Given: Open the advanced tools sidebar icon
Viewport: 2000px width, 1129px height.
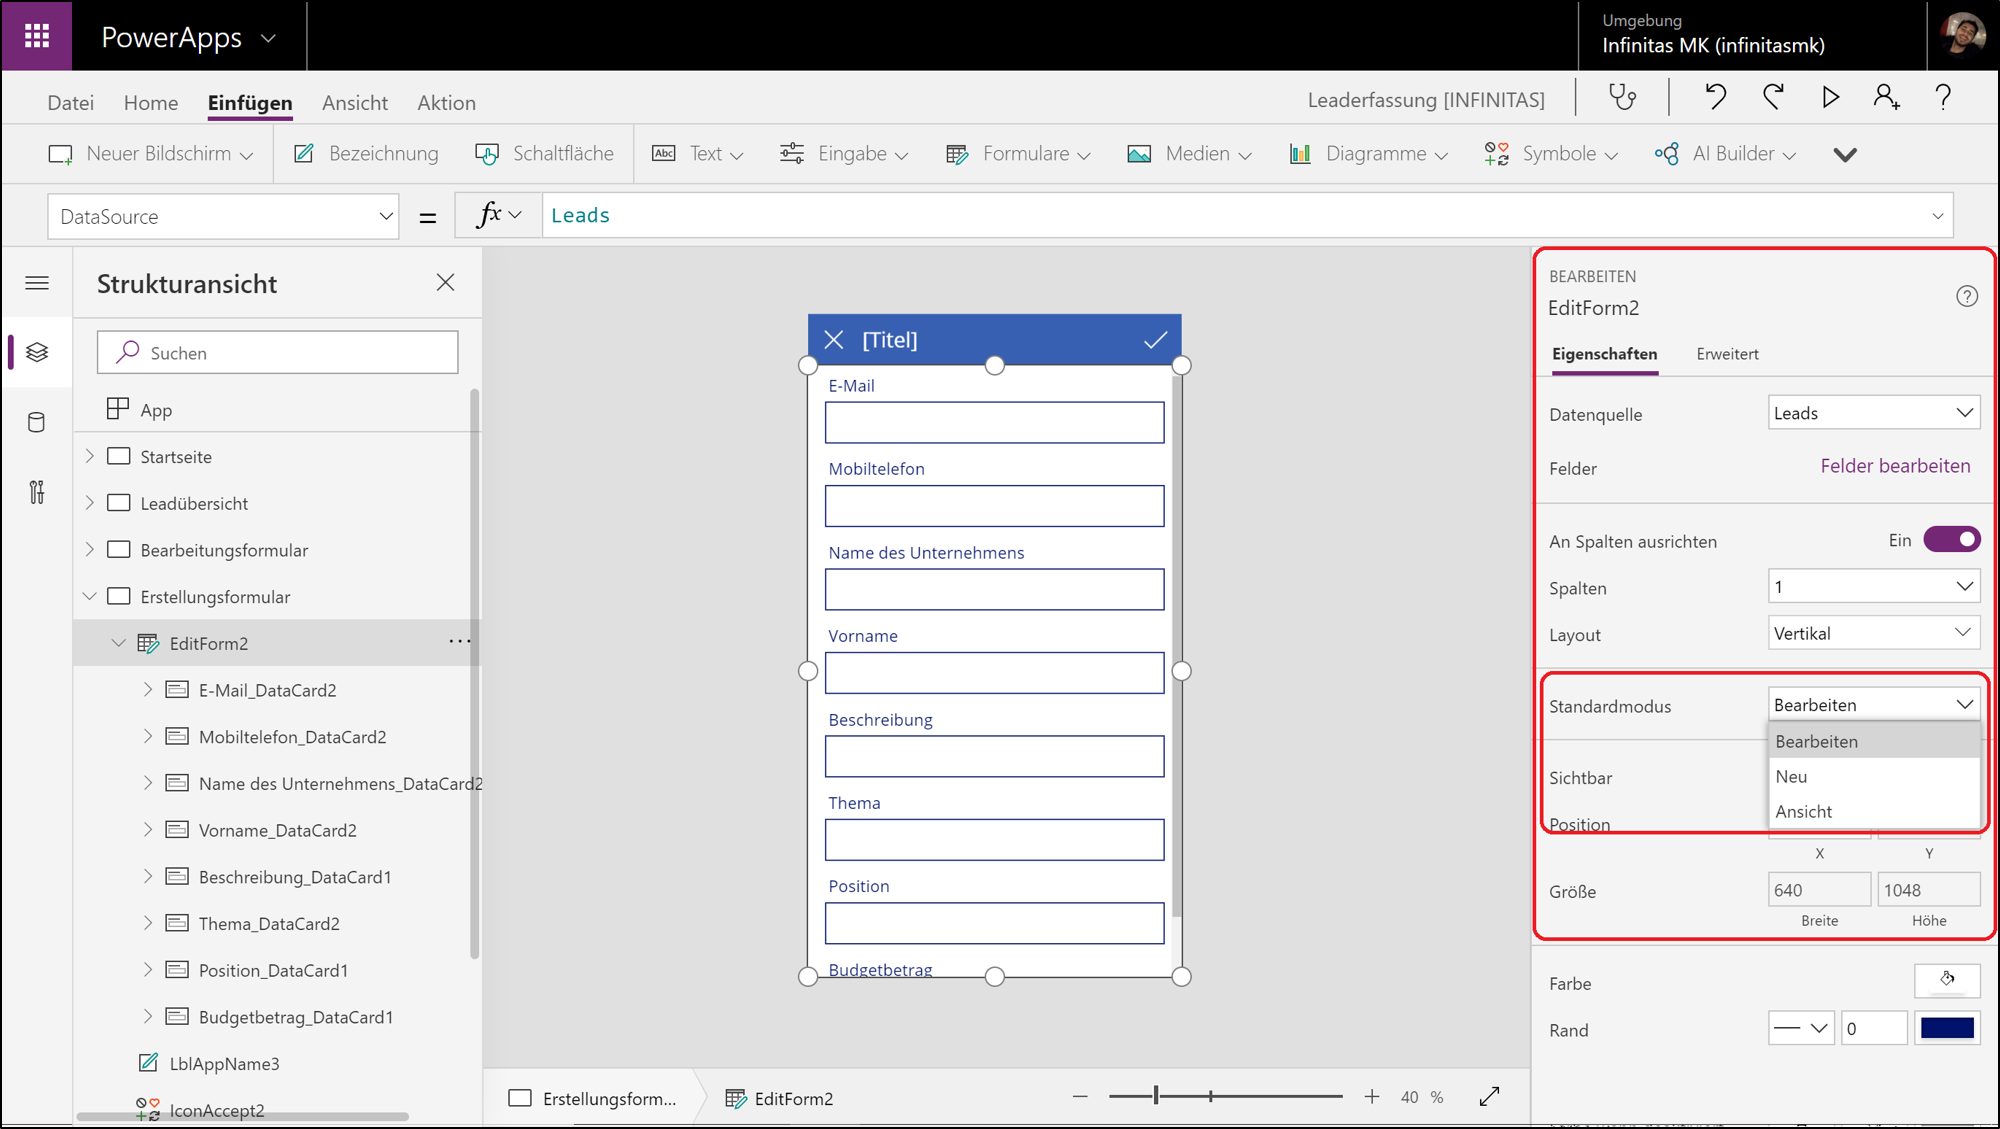Looking at the screenshot, I should pos(37,492).
